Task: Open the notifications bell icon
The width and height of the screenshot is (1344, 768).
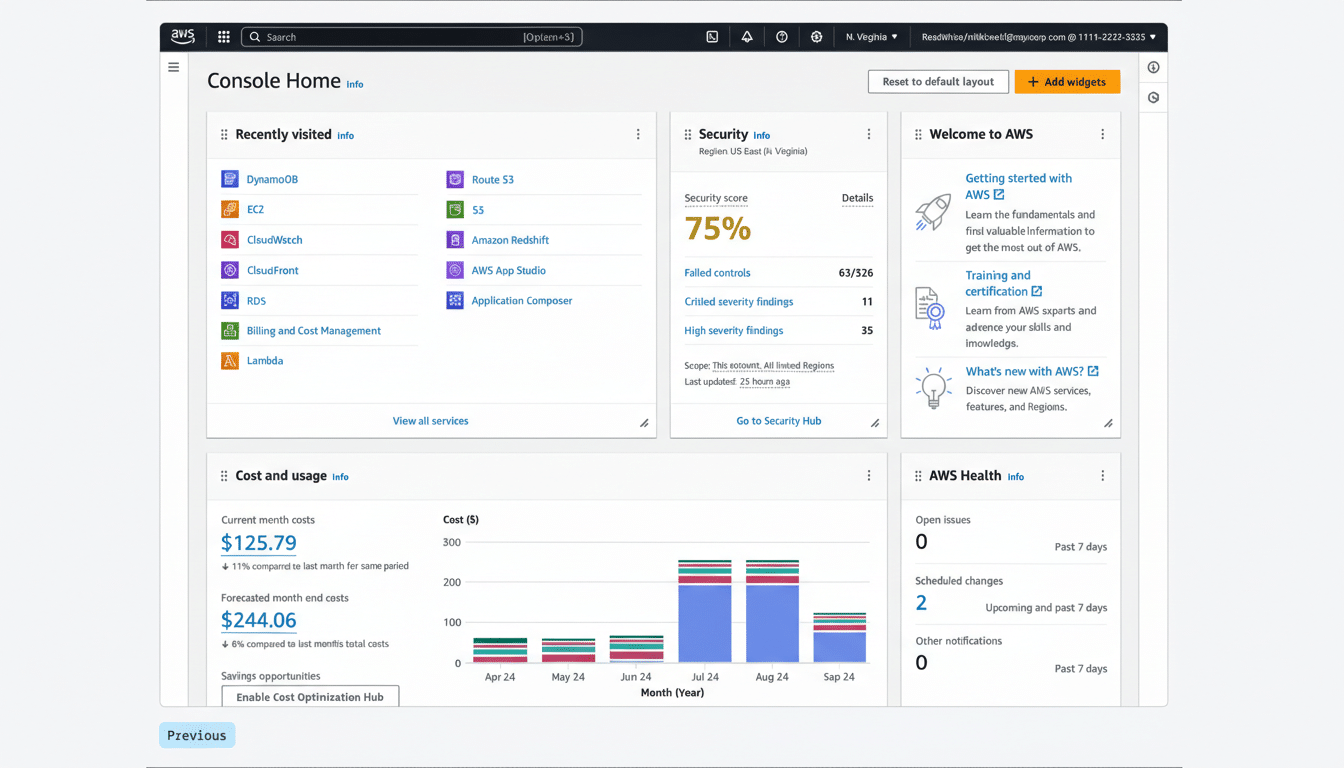Action: click(x=746, y=36)
